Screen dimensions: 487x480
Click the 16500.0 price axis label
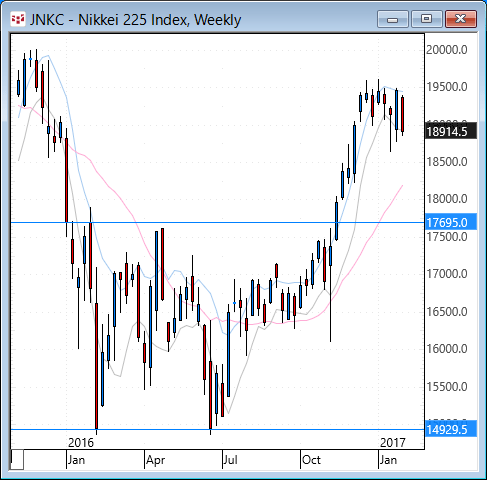point(447,312)
